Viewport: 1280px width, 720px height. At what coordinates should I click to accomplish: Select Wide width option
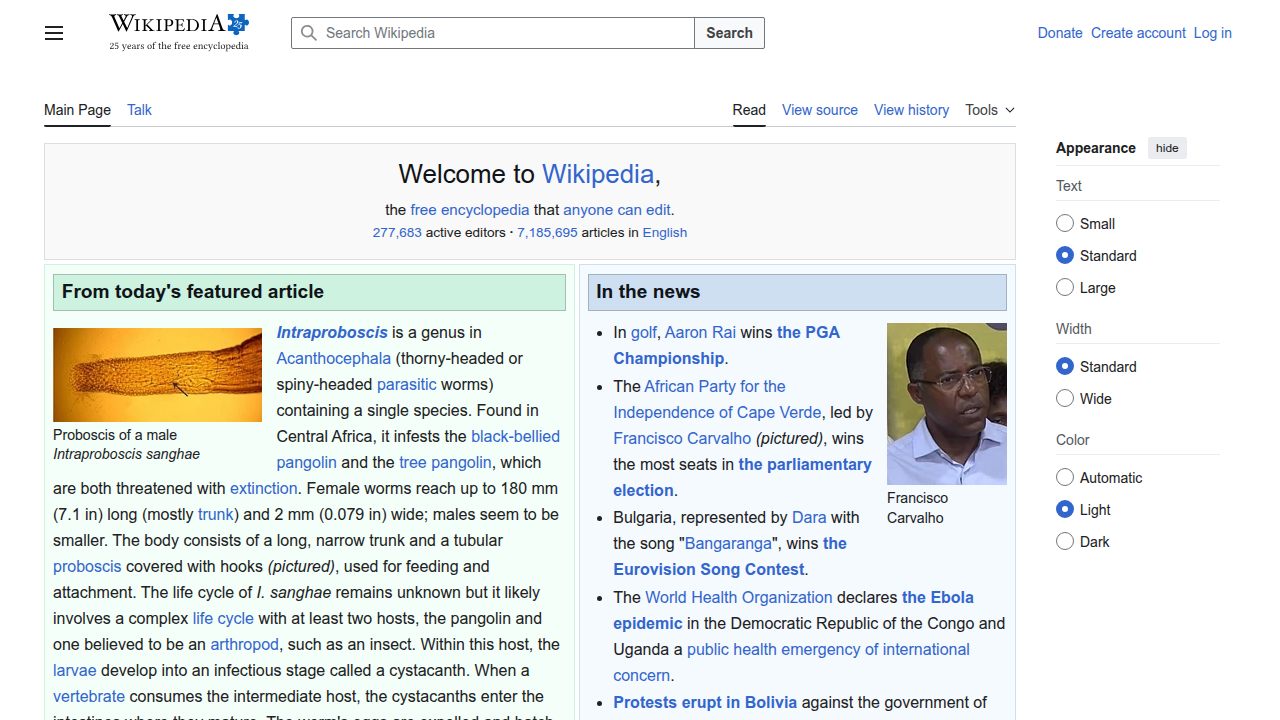1065,398
